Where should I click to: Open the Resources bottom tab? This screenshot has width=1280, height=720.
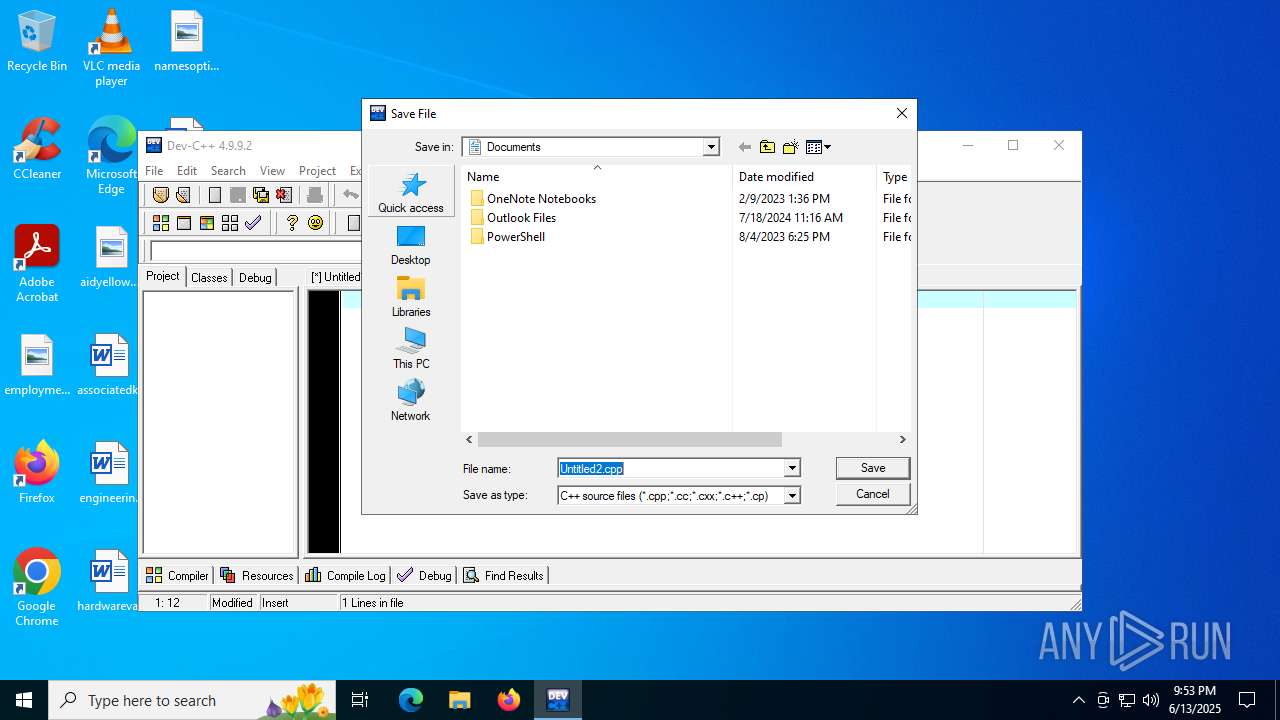(257, 575)
